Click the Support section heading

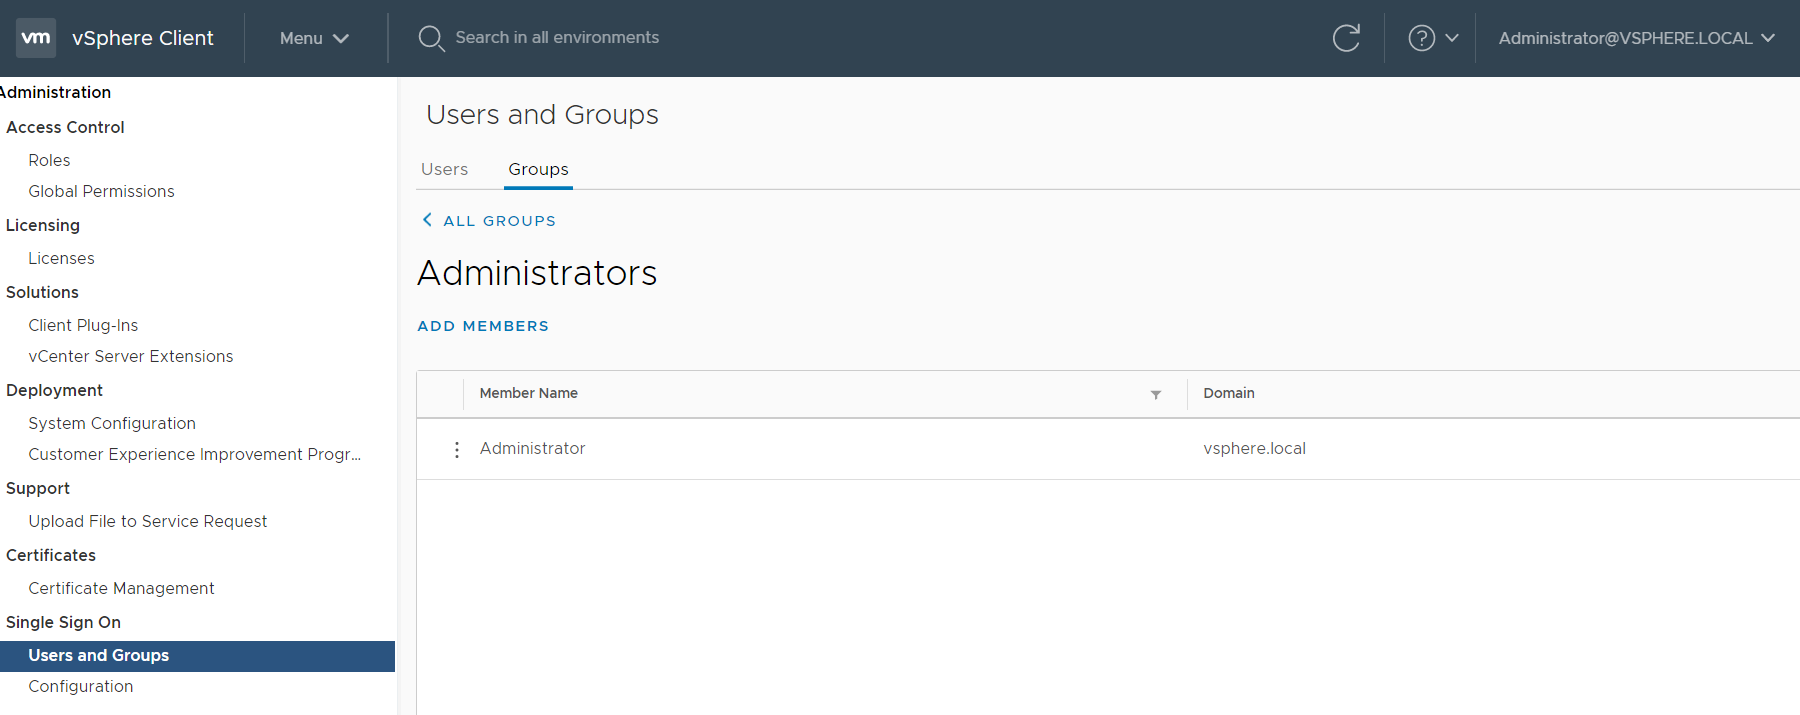click(38, 488)
